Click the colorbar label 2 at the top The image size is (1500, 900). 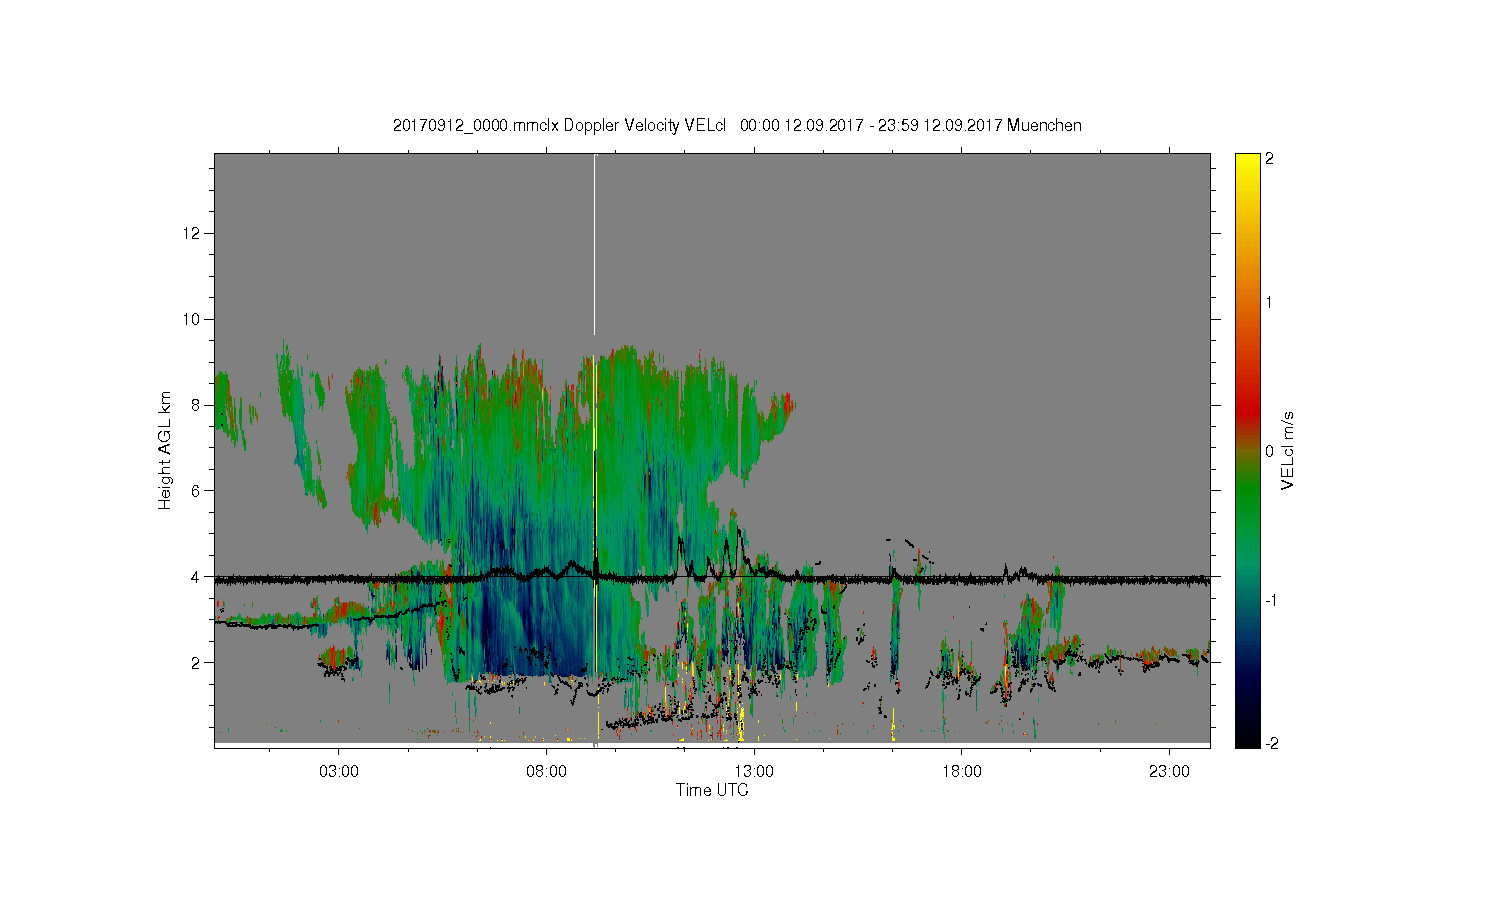(x=1269, y=159)
